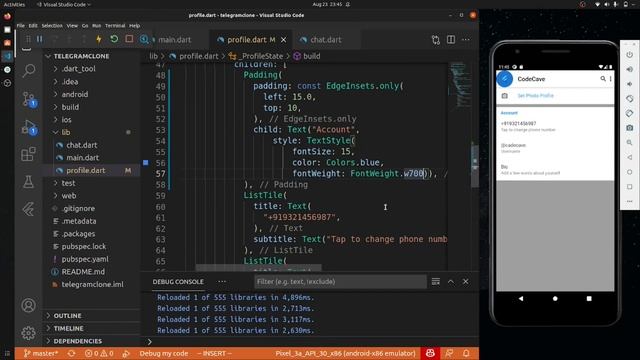Open changes compare icon in editor toolbar
The image size is (640, 360).
pos(436,40)
